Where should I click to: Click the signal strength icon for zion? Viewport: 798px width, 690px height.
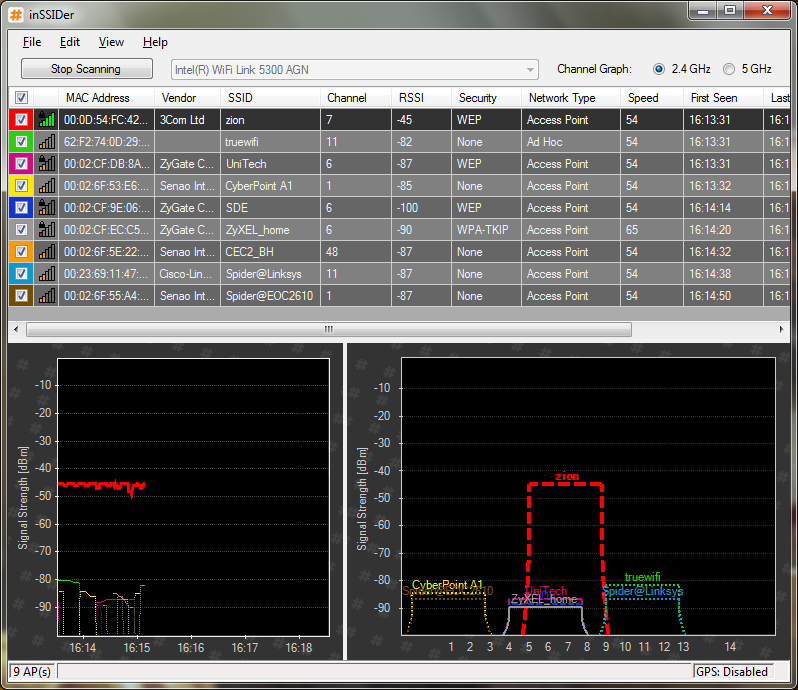coord(46,119)
